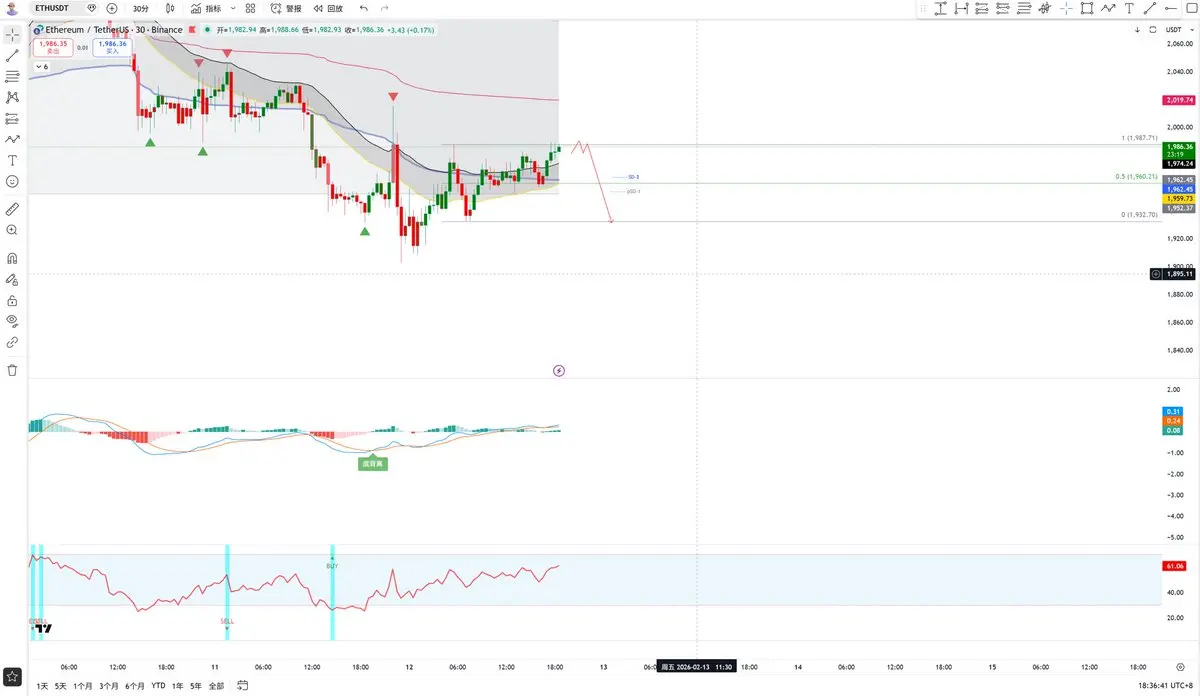This screenshot has height=696, width=1200.
Task: Click the 底背离 divergence label on MACD
Action: click(374, 463)
